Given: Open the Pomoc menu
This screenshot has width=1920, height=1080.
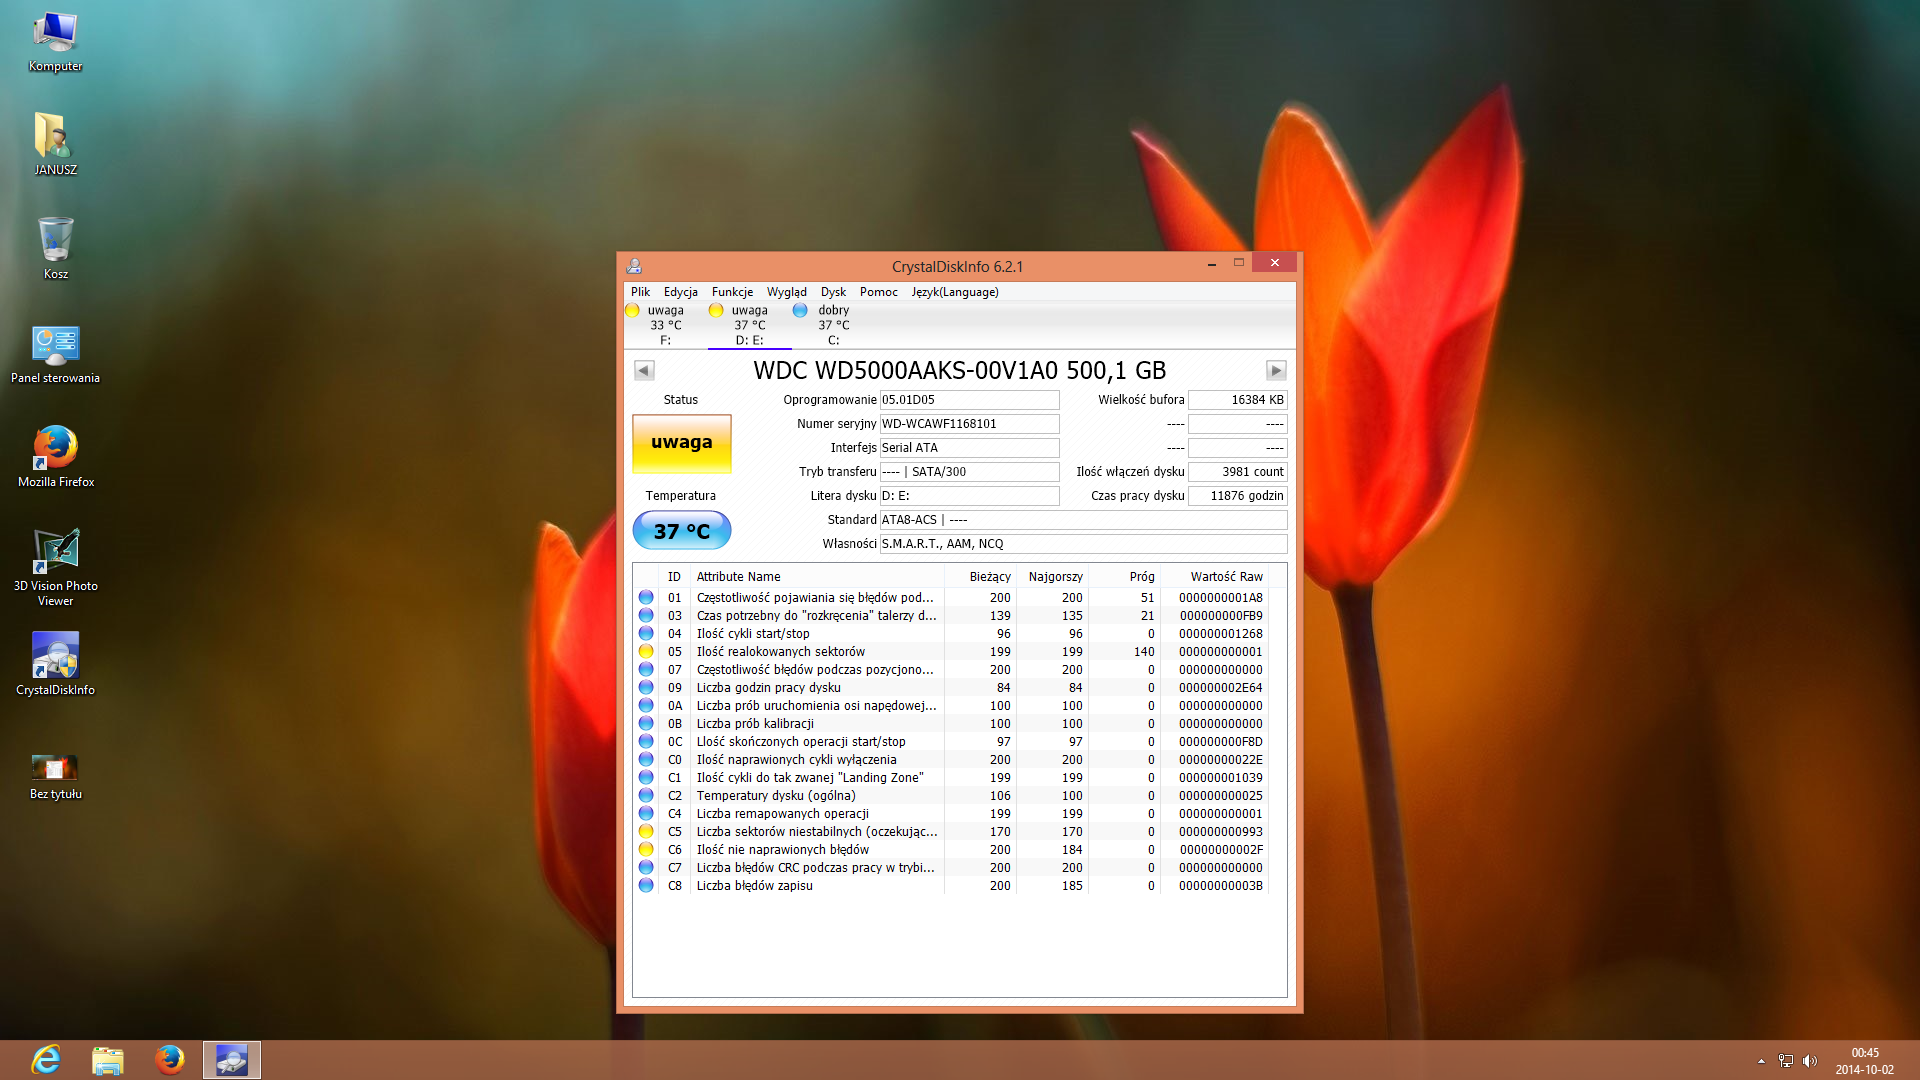Looking at the screenshot, I should coord(878,292).
